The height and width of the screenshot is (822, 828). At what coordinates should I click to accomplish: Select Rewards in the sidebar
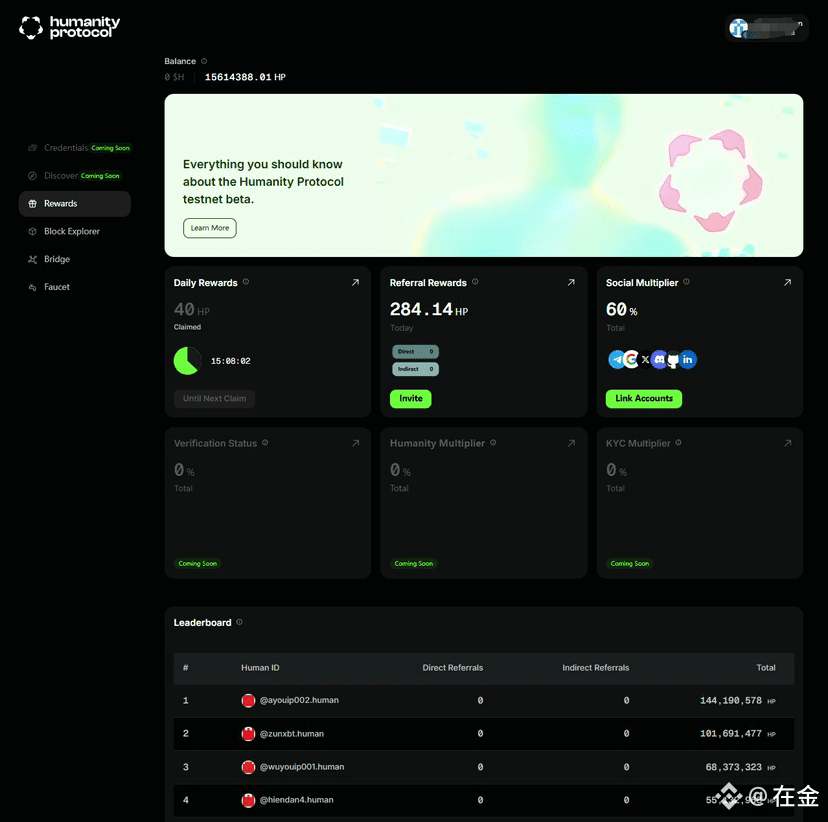(74, 204)
